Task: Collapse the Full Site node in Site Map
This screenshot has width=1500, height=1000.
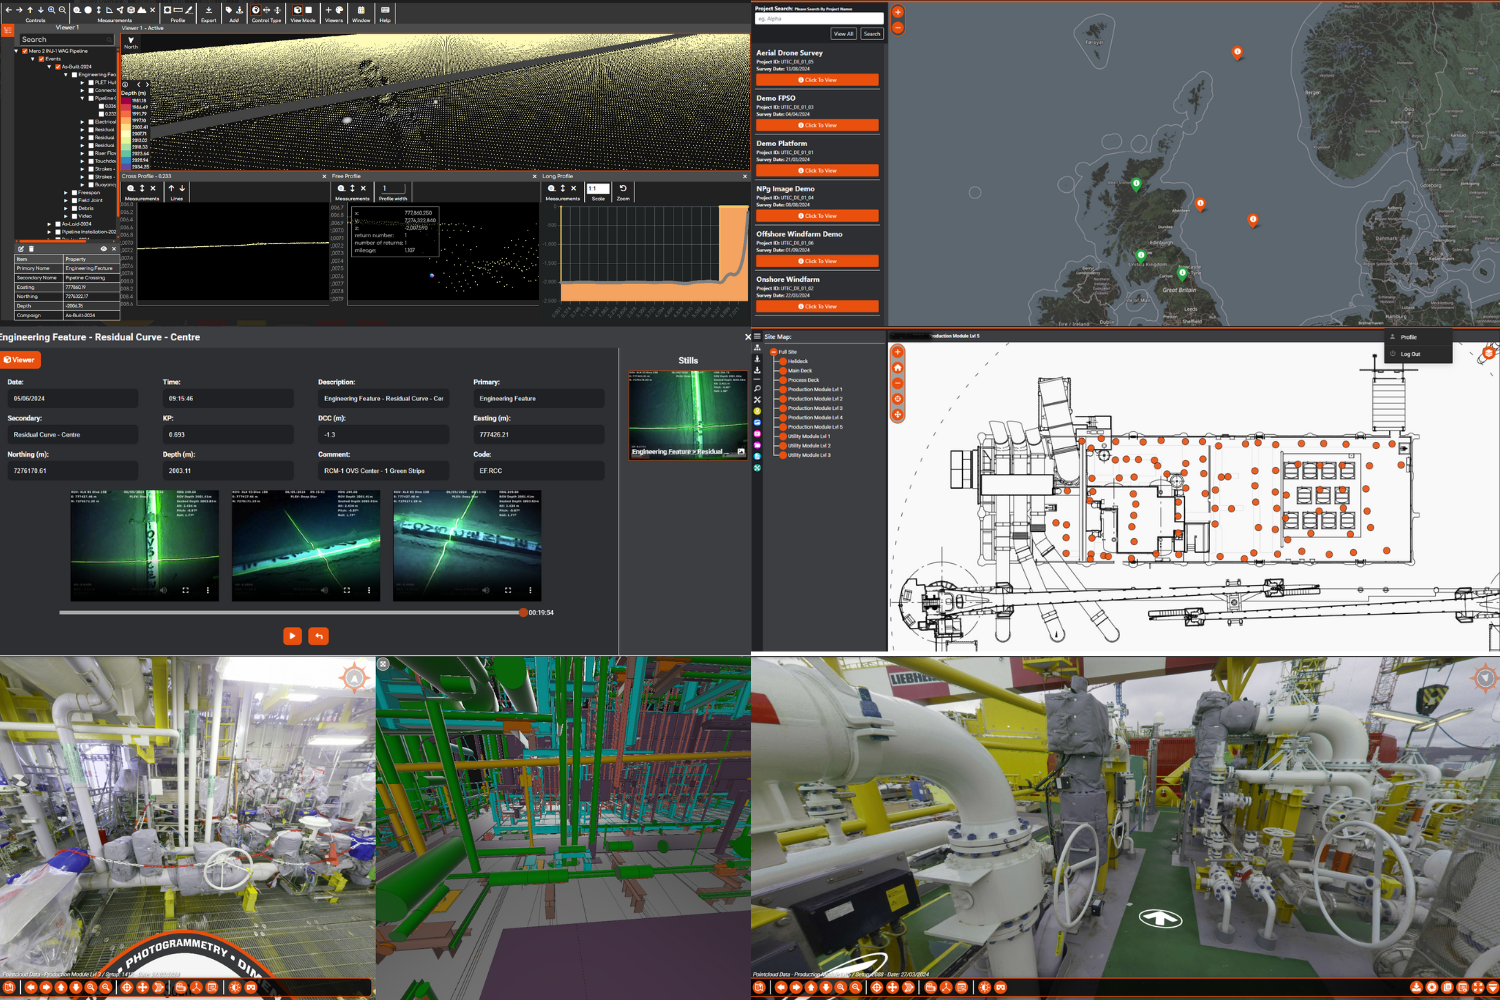Action: [x=773, y=352]
